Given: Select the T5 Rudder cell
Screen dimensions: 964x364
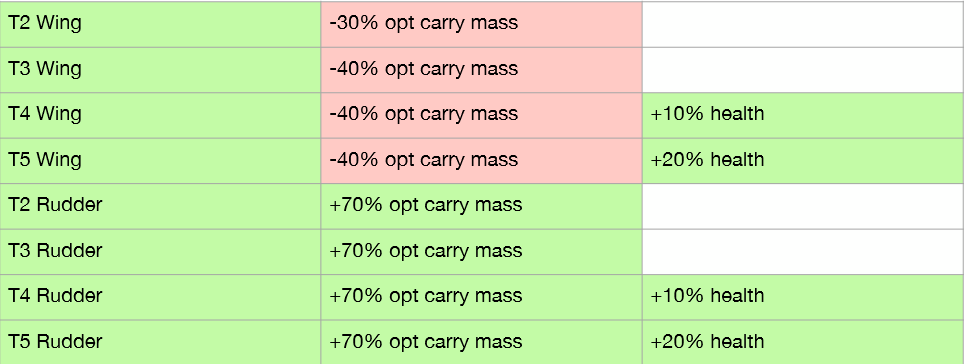Looking at the screenshot, I should (160, 342).
